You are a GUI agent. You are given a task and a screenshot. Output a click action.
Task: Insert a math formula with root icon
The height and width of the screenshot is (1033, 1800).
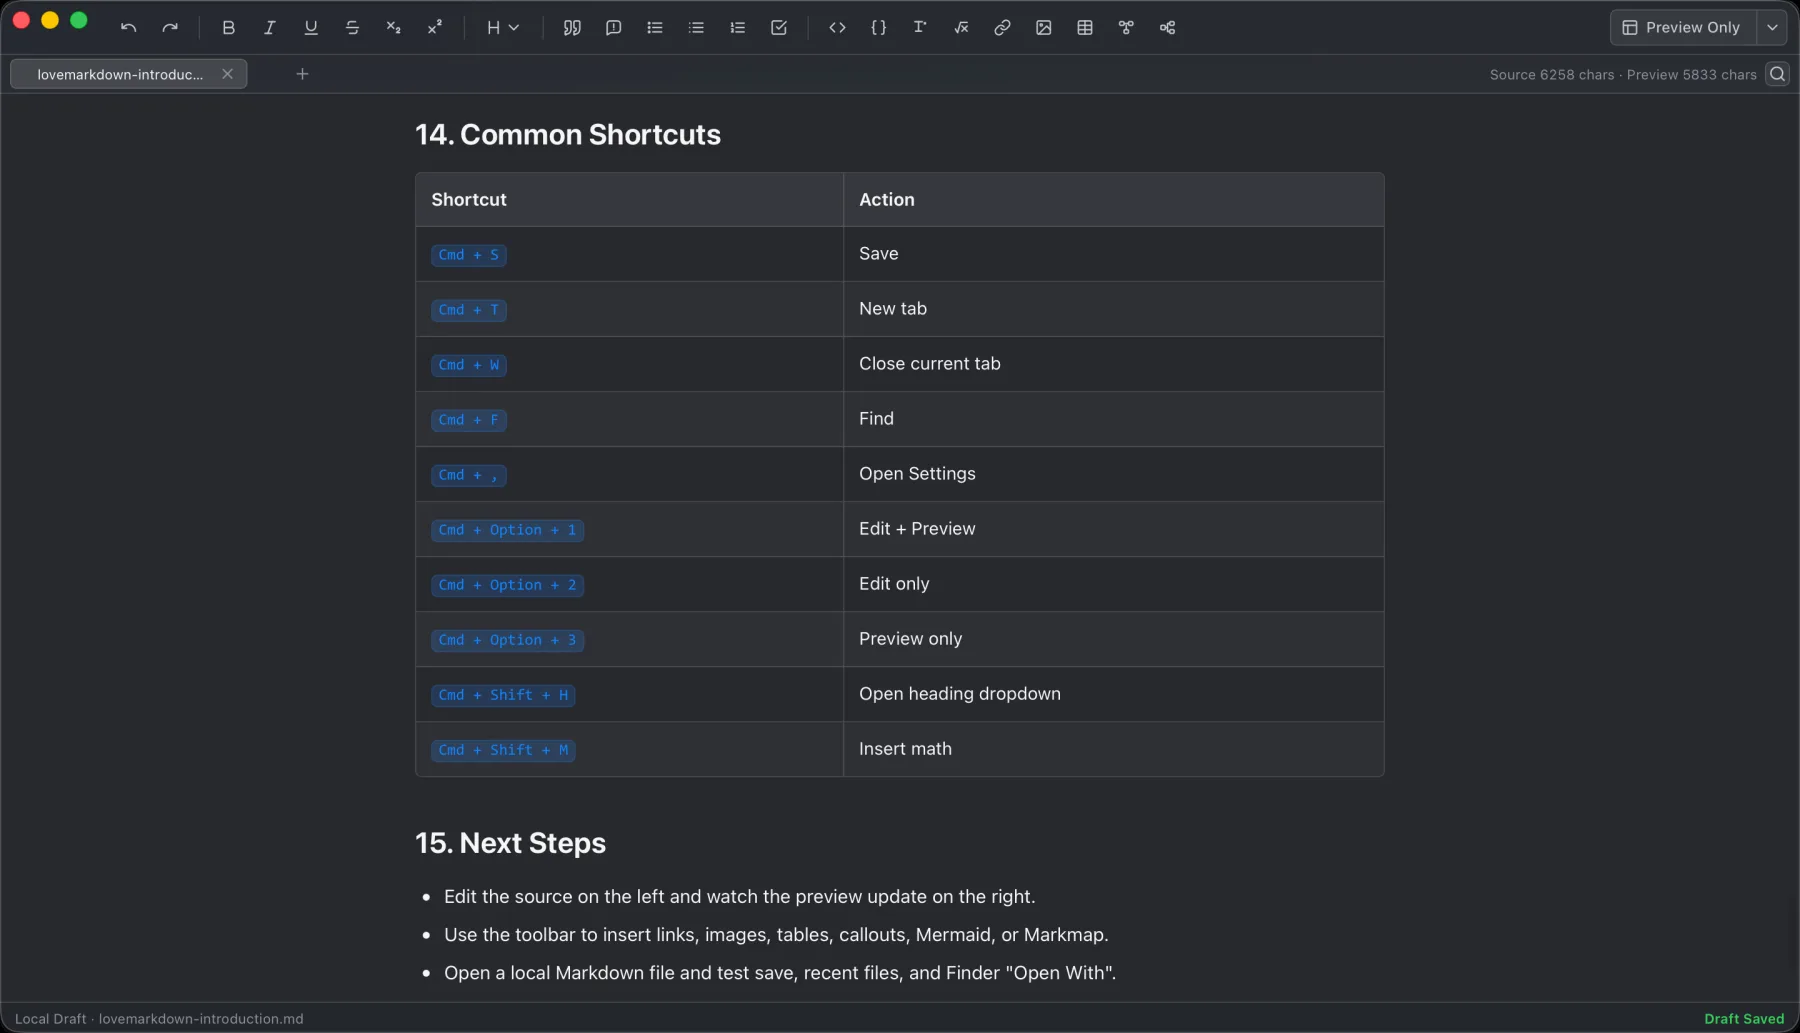(x=961, y=28)
